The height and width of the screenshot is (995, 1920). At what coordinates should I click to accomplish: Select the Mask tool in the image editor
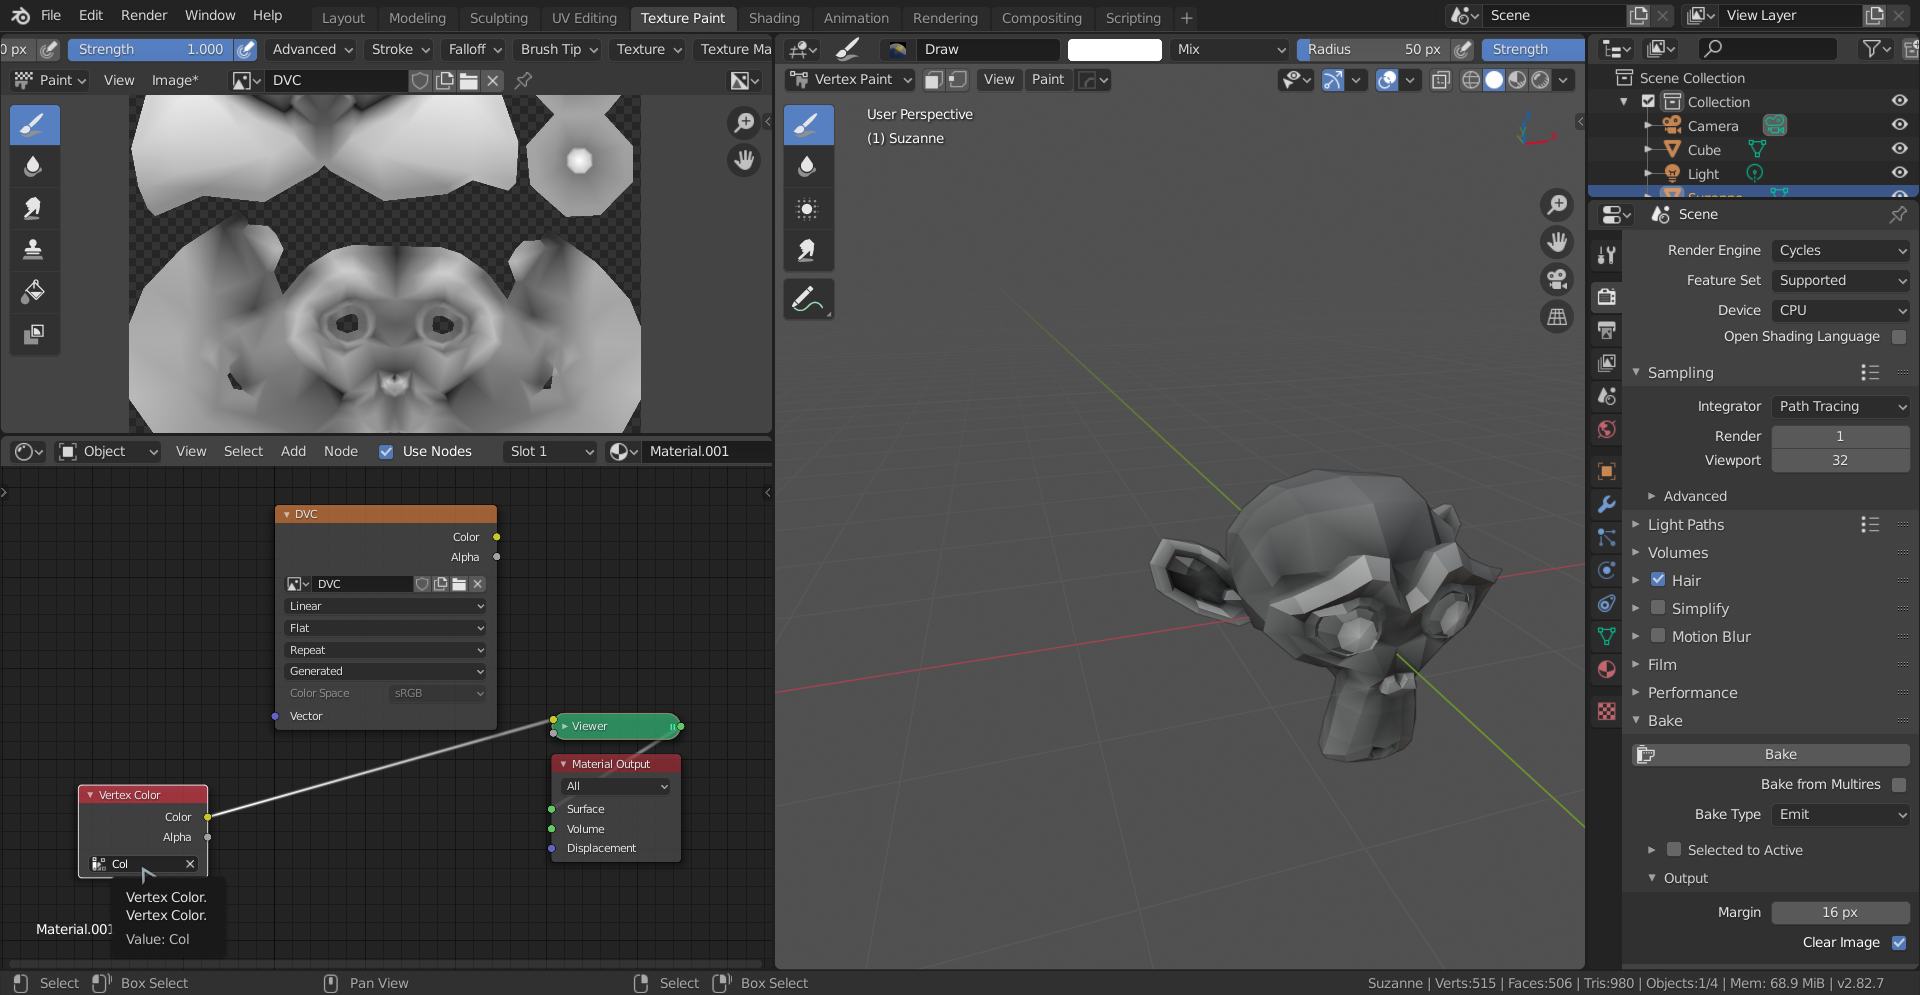click(34, 334)
